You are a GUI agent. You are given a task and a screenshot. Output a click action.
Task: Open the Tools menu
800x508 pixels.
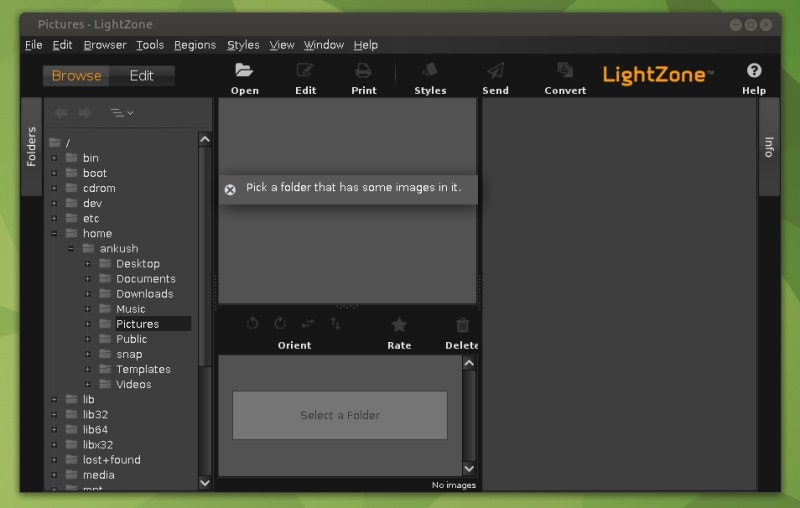click(x=150, y=45)
